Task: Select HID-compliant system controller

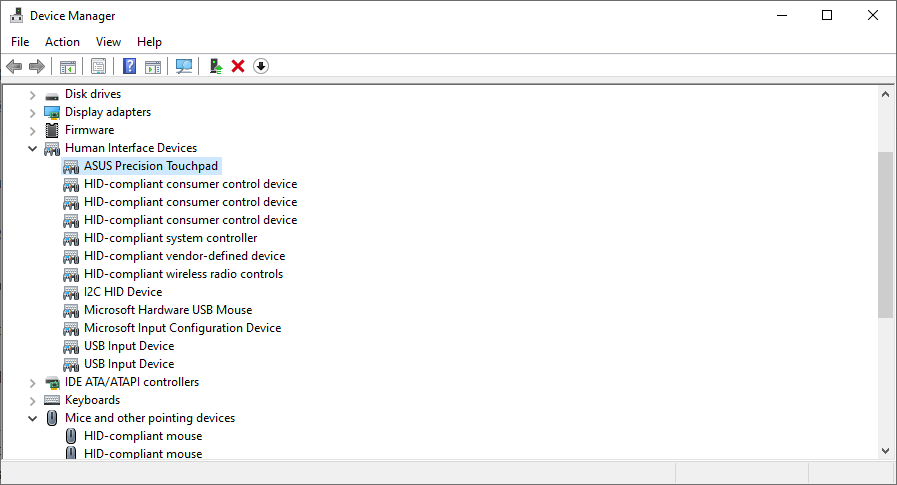Action: tap(170, 238)
